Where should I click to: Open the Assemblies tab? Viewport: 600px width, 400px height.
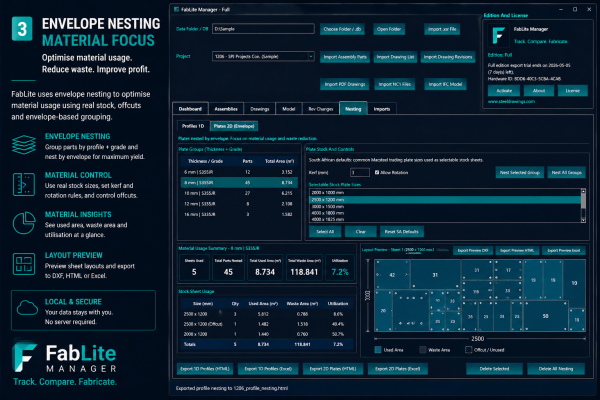pos(226,109)
